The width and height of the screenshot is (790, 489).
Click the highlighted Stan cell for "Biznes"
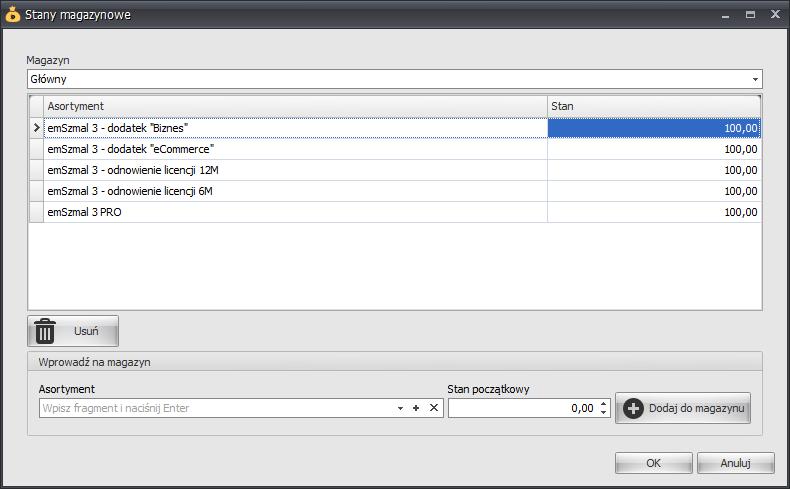click(x=654, y=128)
